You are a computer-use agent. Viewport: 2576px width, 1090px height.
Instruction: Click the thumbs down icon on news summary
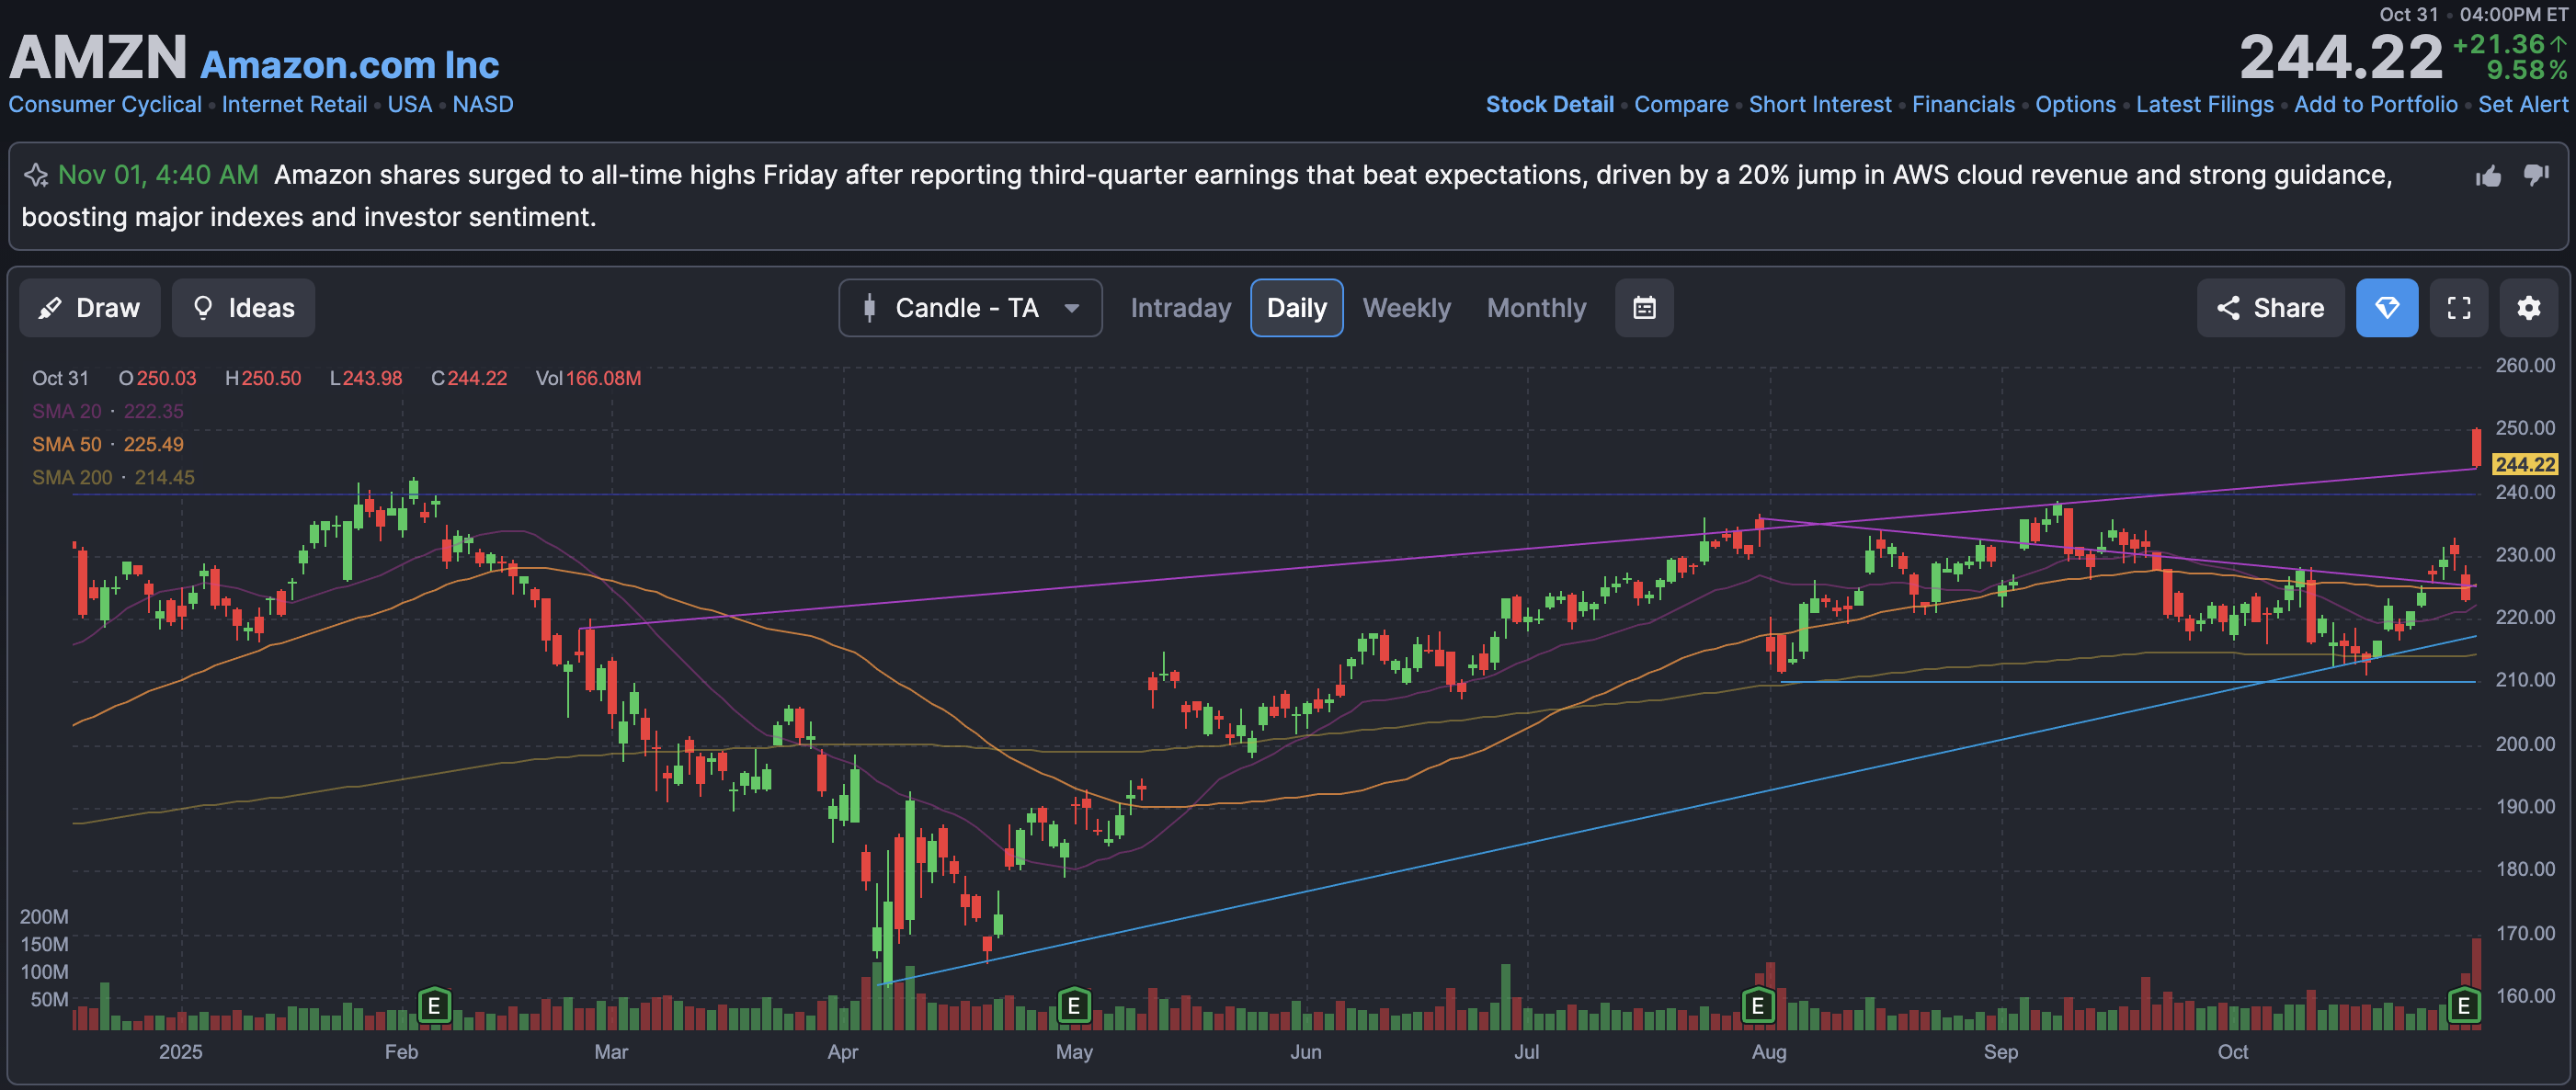point(2536,175)
